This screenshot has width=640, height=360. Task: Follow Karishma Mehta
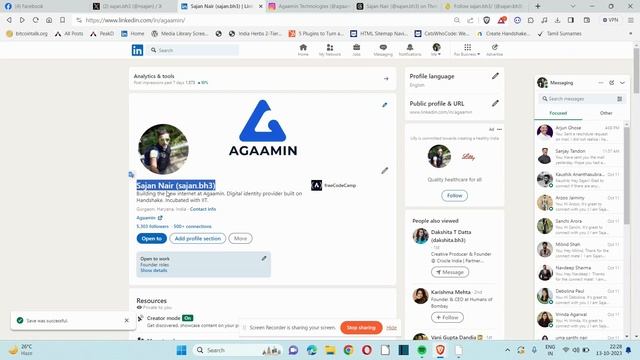[447, 317]
